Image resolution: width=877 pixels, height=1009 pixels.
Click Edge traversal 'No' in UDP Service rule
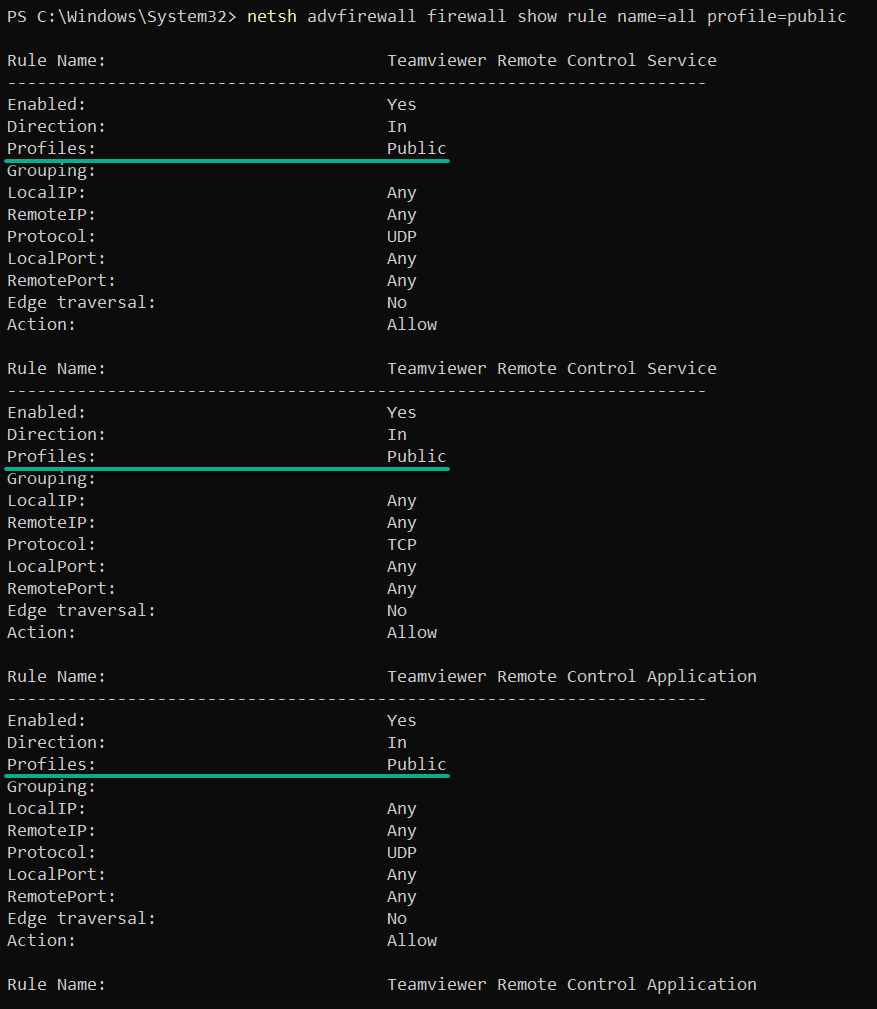coord(396,302)
